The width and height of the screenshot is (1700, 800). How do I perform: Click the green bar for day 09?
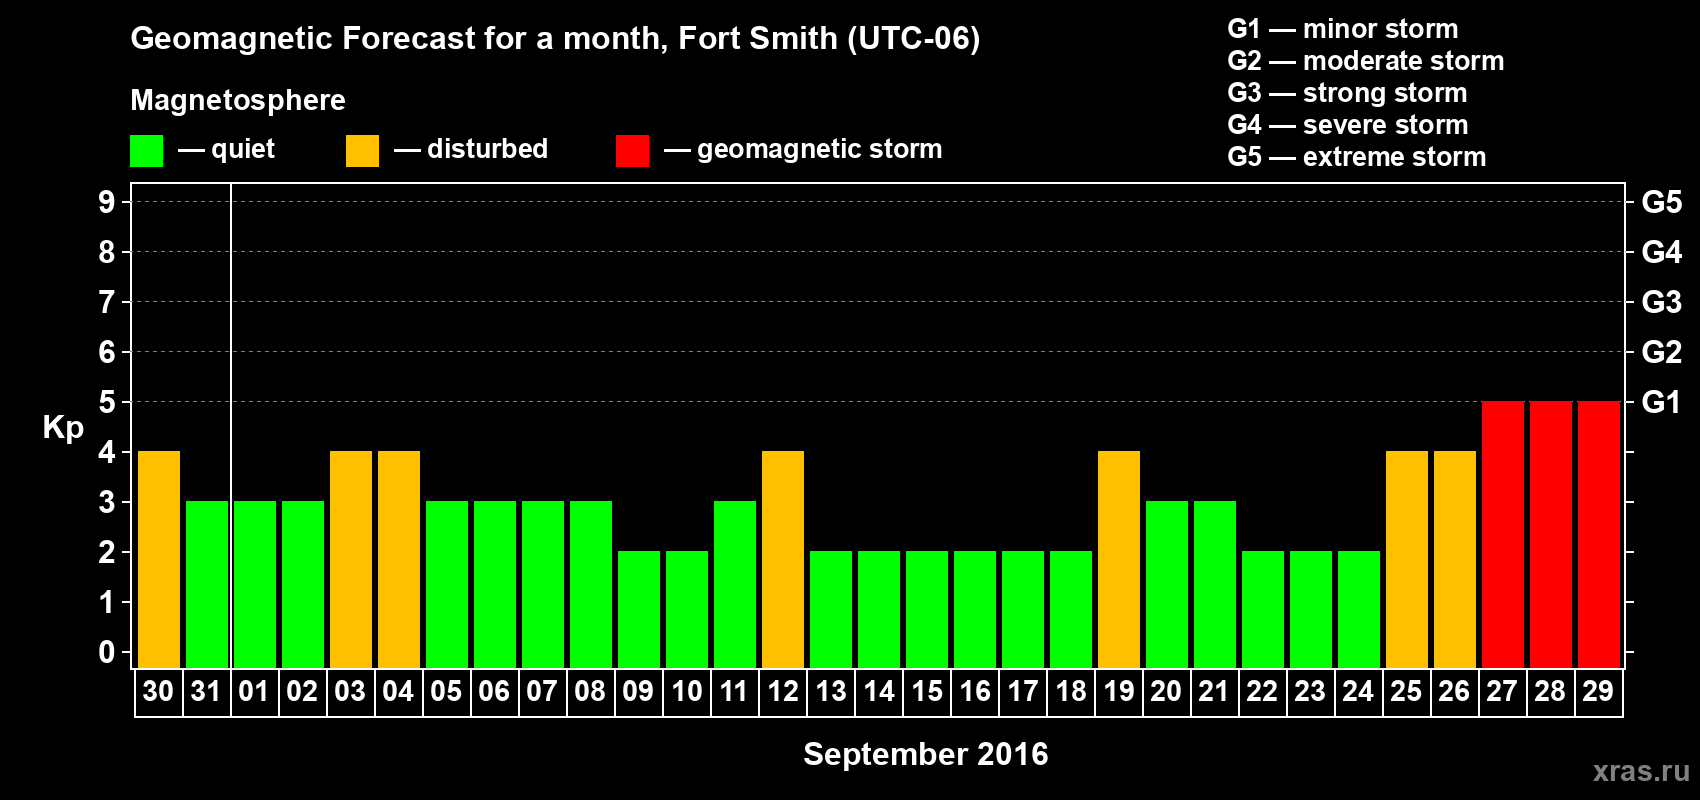[639, 609]
